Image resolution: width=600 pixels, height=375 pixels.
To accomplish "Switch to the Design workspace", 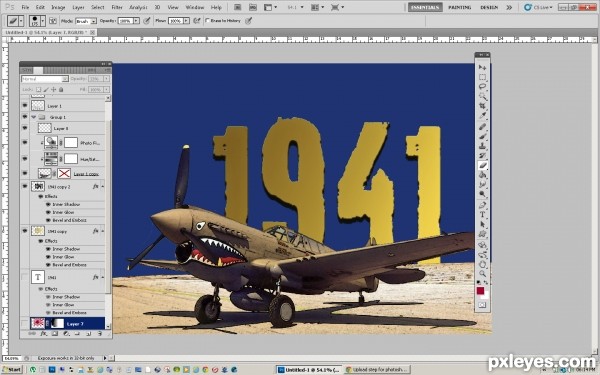I will pyautogui.click(x=489, y=7).
